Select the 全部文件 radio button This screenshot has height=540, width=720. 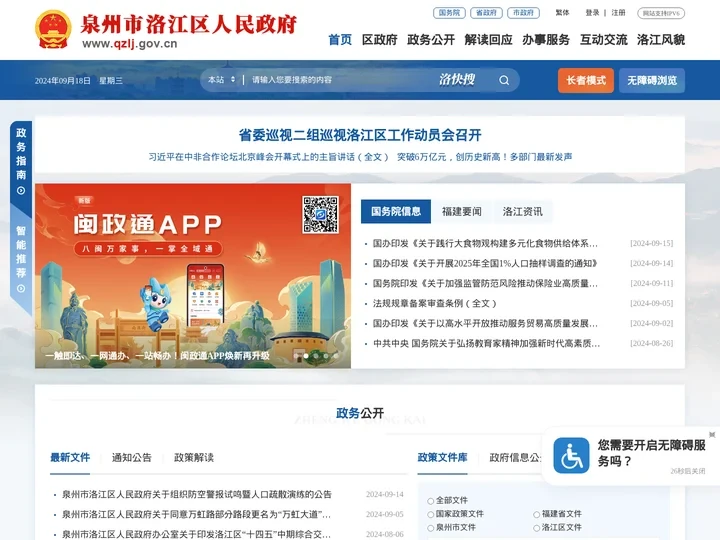(x=430, y=501)
